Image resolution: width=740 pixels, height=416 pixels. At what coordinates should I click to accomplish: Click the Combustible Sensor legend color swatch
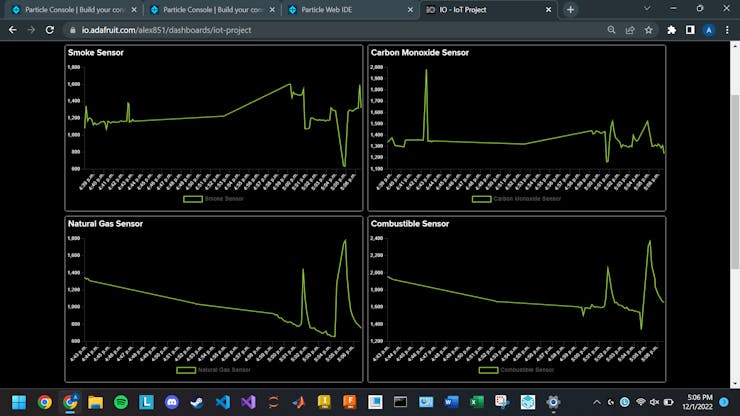[488, 370]
